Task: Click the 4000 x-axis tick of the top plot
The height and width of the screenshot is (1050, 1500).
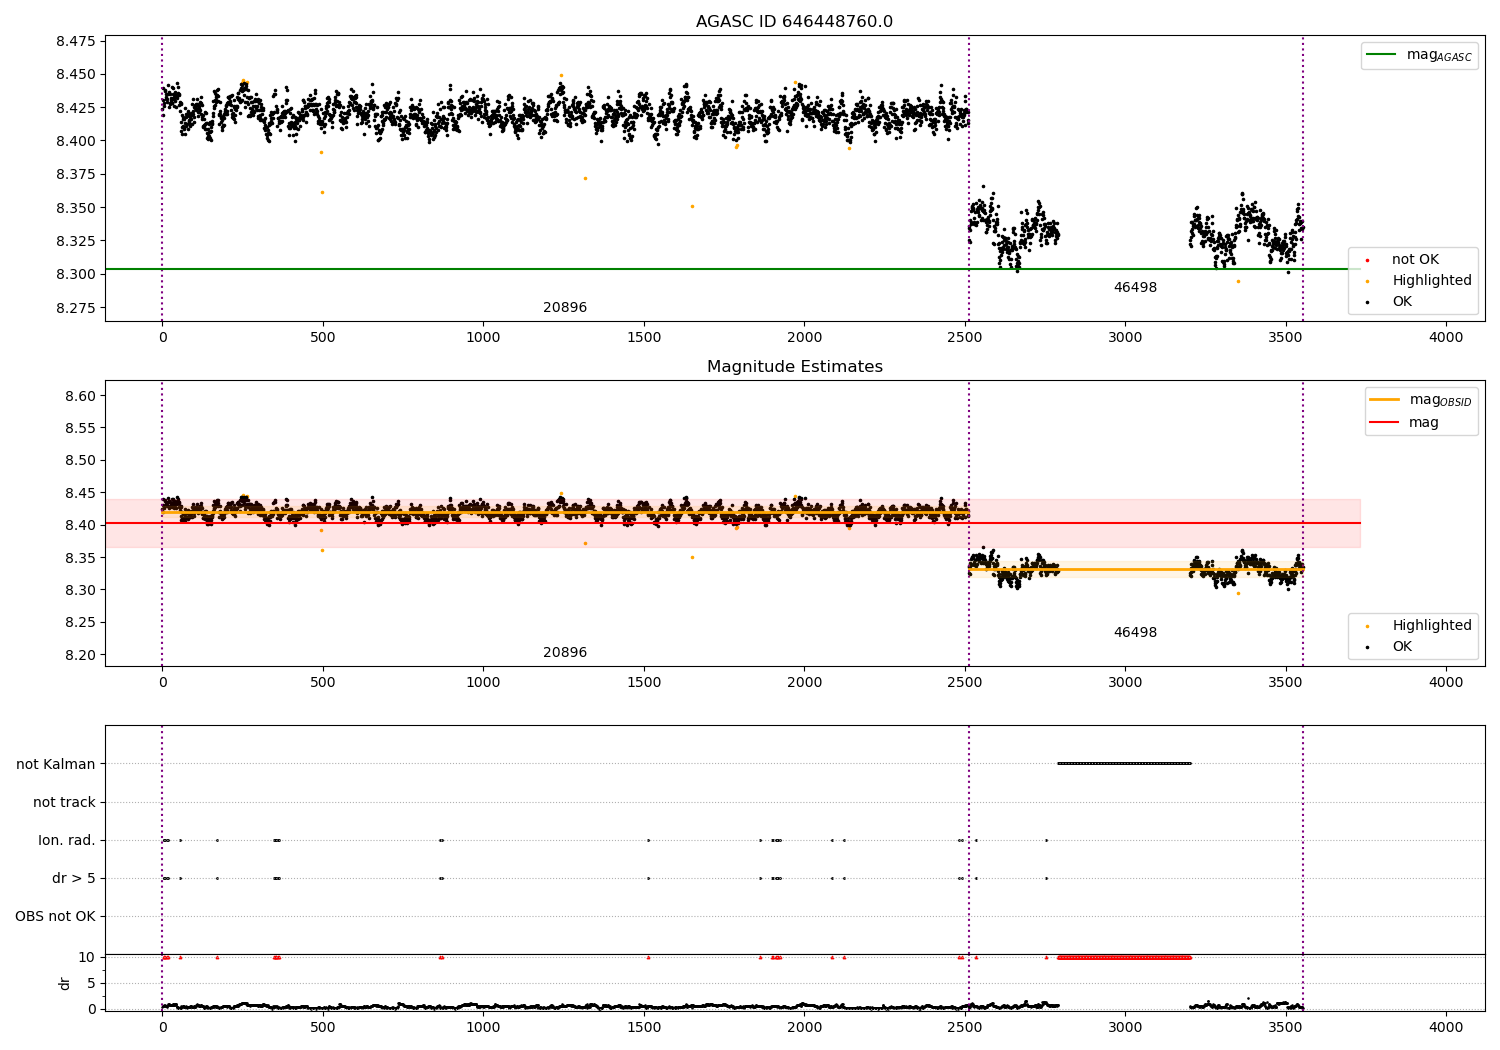Action: (x=1446, y=338)
